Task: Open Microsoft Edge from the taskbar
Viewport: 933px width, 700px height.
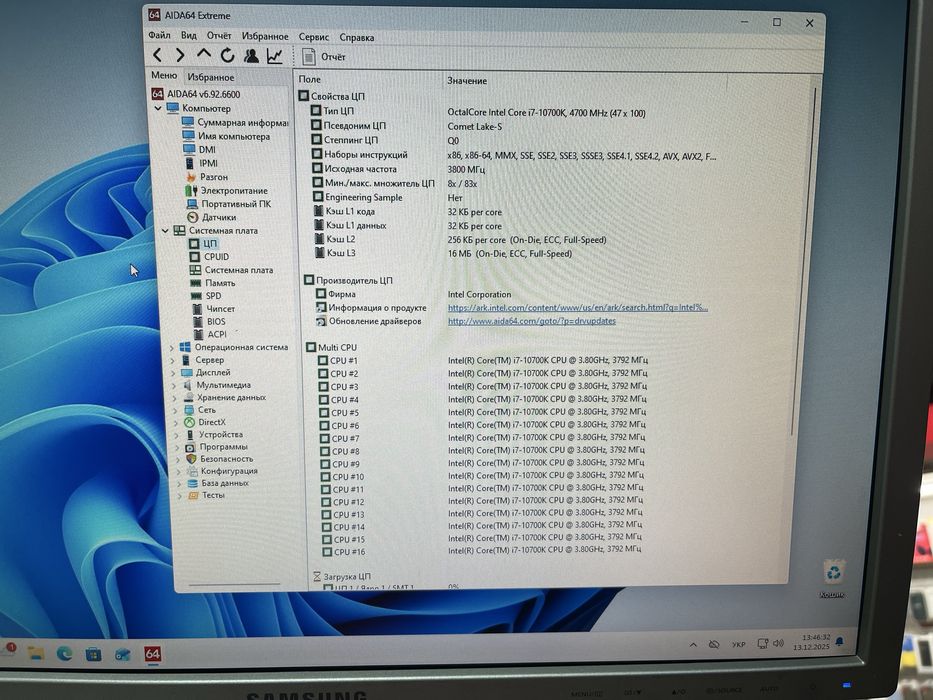Action: click(x=64, y=654)
